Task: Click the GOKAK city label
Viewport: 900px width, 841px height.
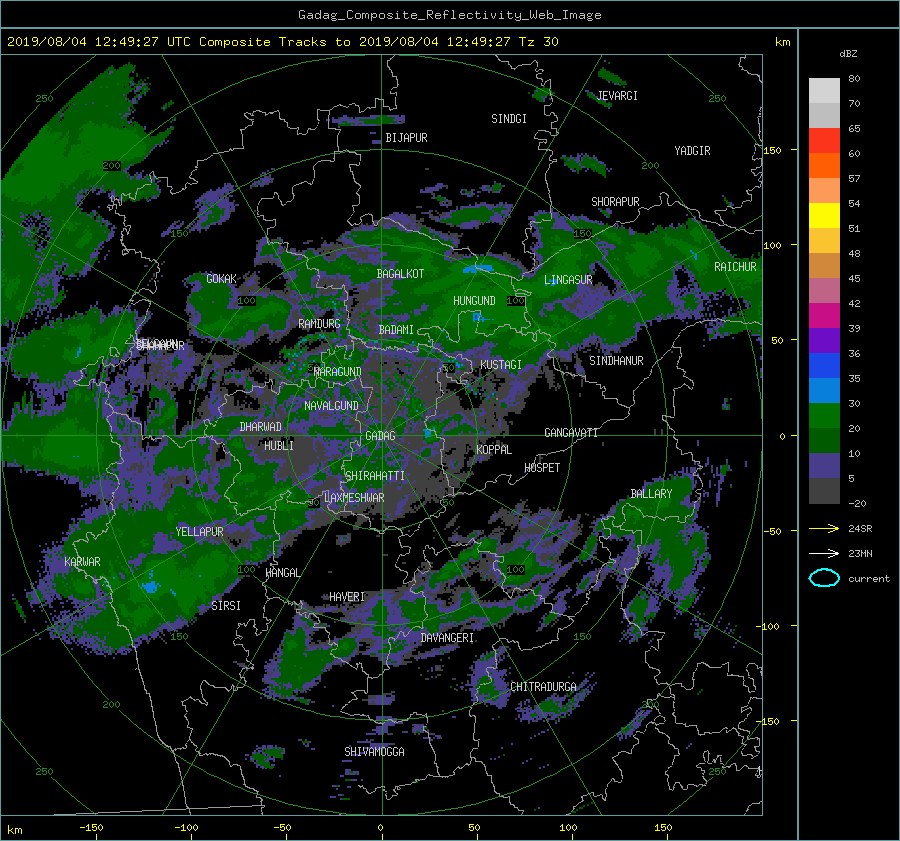Action: [x=222, y=279]
